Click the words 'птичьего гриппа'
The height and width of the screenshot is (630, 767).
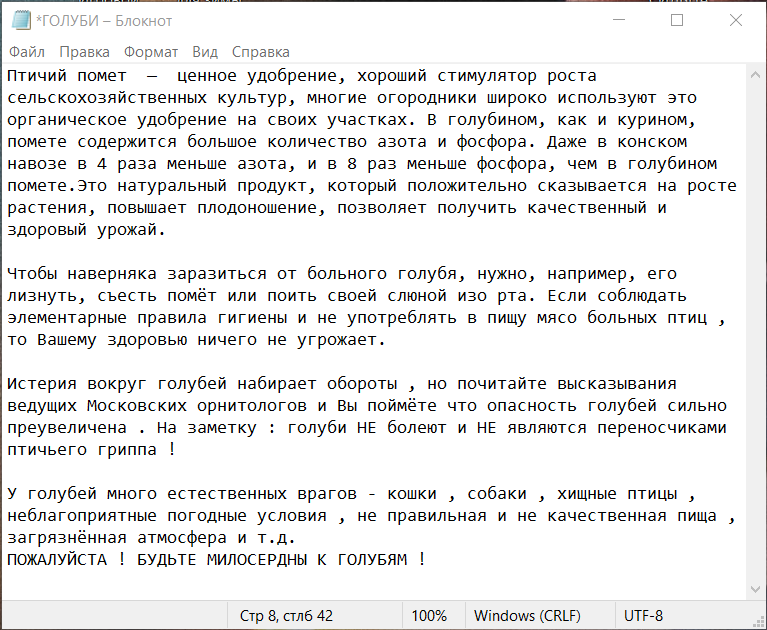pyautogui.click(x=82, y=450)
